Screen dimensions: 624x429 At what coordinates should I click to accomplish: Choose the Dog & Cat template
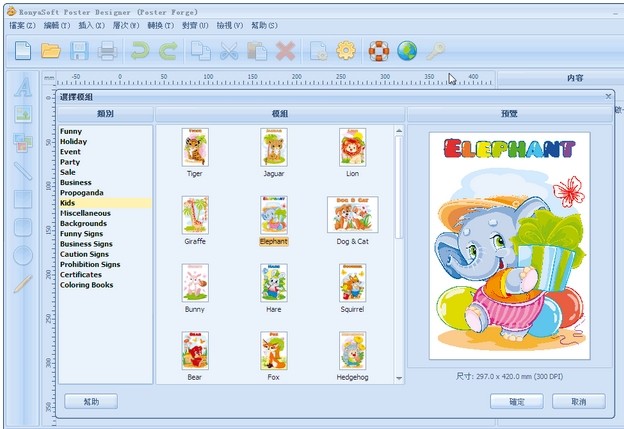(353, 214)
